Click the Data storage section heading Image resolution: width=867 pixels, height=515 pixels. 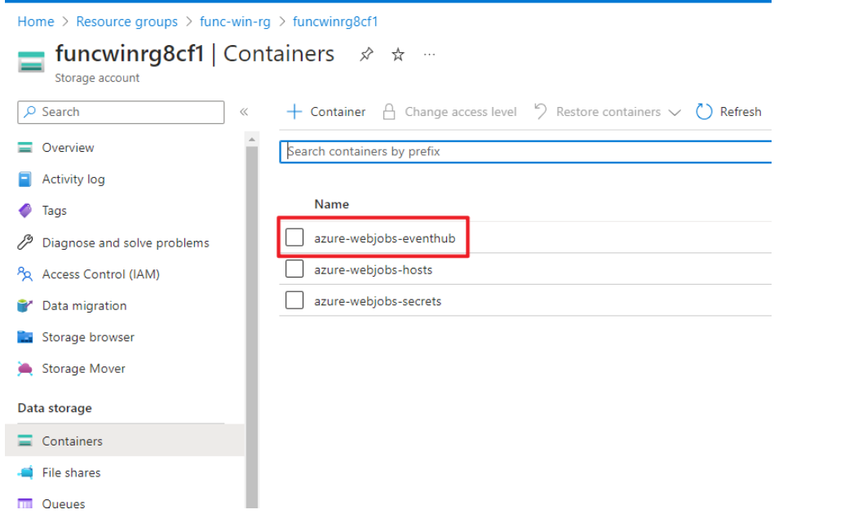(55, 408)
